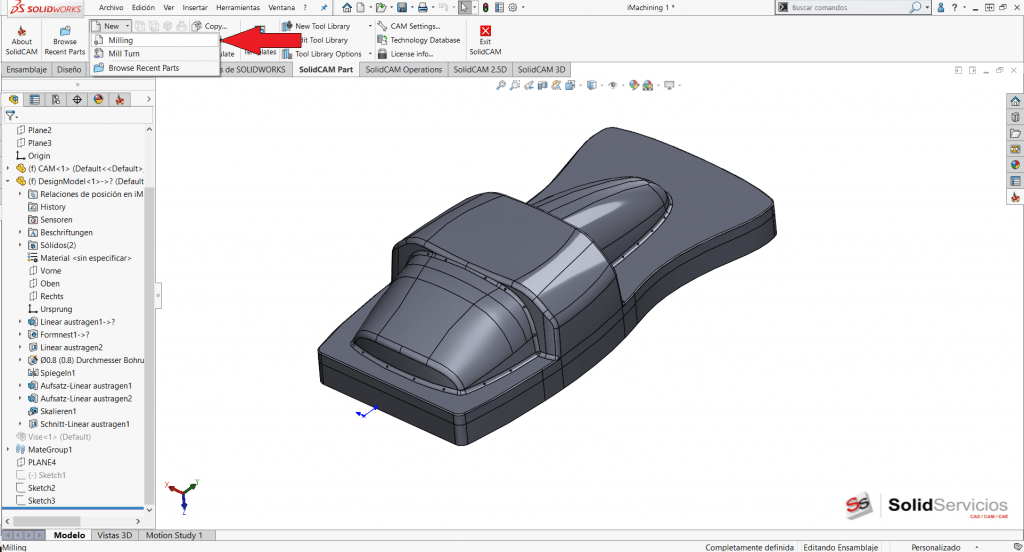
Task: Open the ConfigurationManager tab icon
Action: pos(55,100)
